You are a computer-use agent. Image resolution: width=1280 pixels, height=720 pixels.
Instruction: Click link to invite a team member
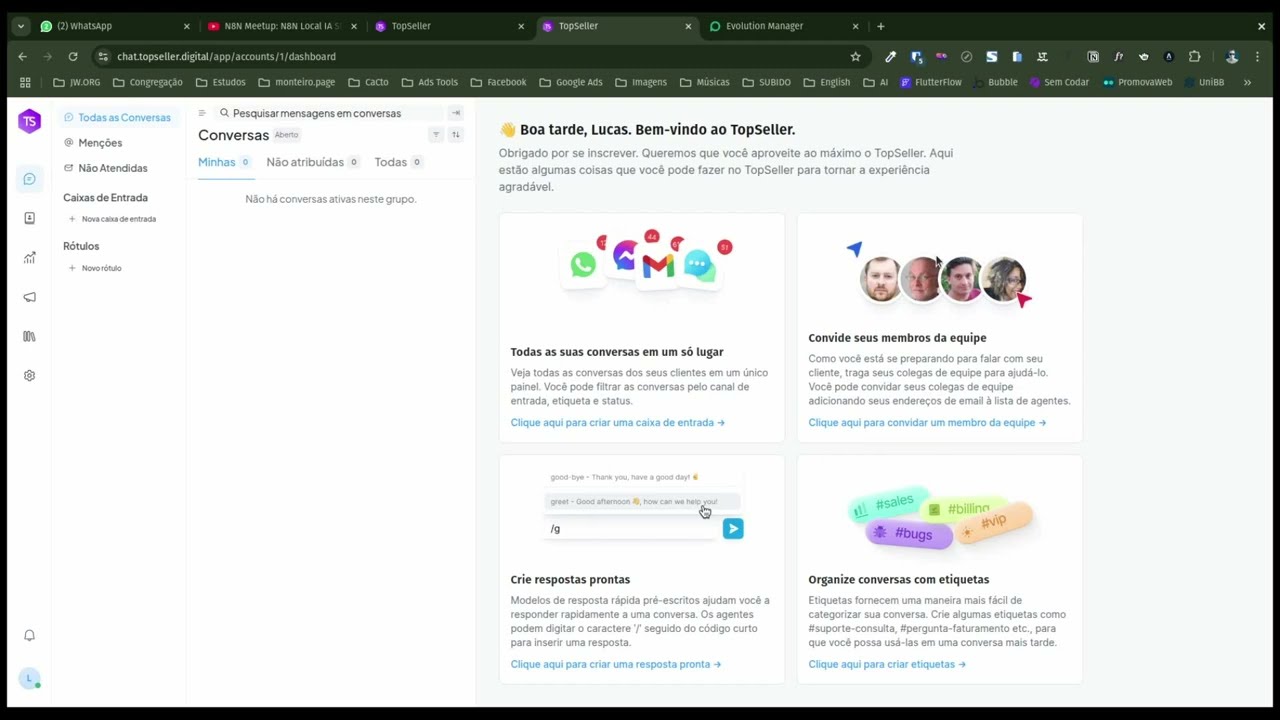[x=927, y=422]
